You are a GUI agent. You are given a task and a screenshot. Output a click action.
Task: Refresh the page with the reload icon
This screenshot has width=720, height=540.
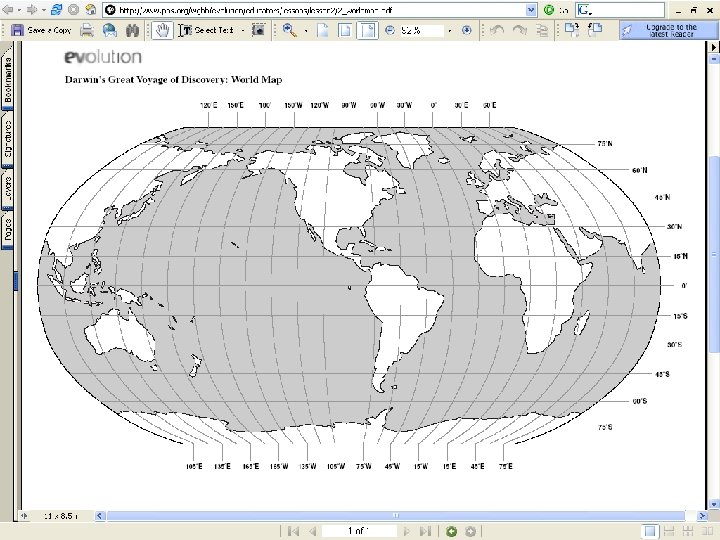[x=57, y=10]
